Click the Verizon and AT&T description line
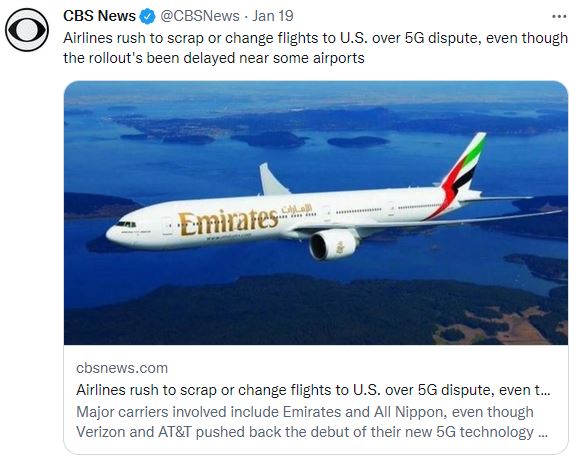This screenshot has height=464, width=579. pyautogui.click(x=312, y=432)
